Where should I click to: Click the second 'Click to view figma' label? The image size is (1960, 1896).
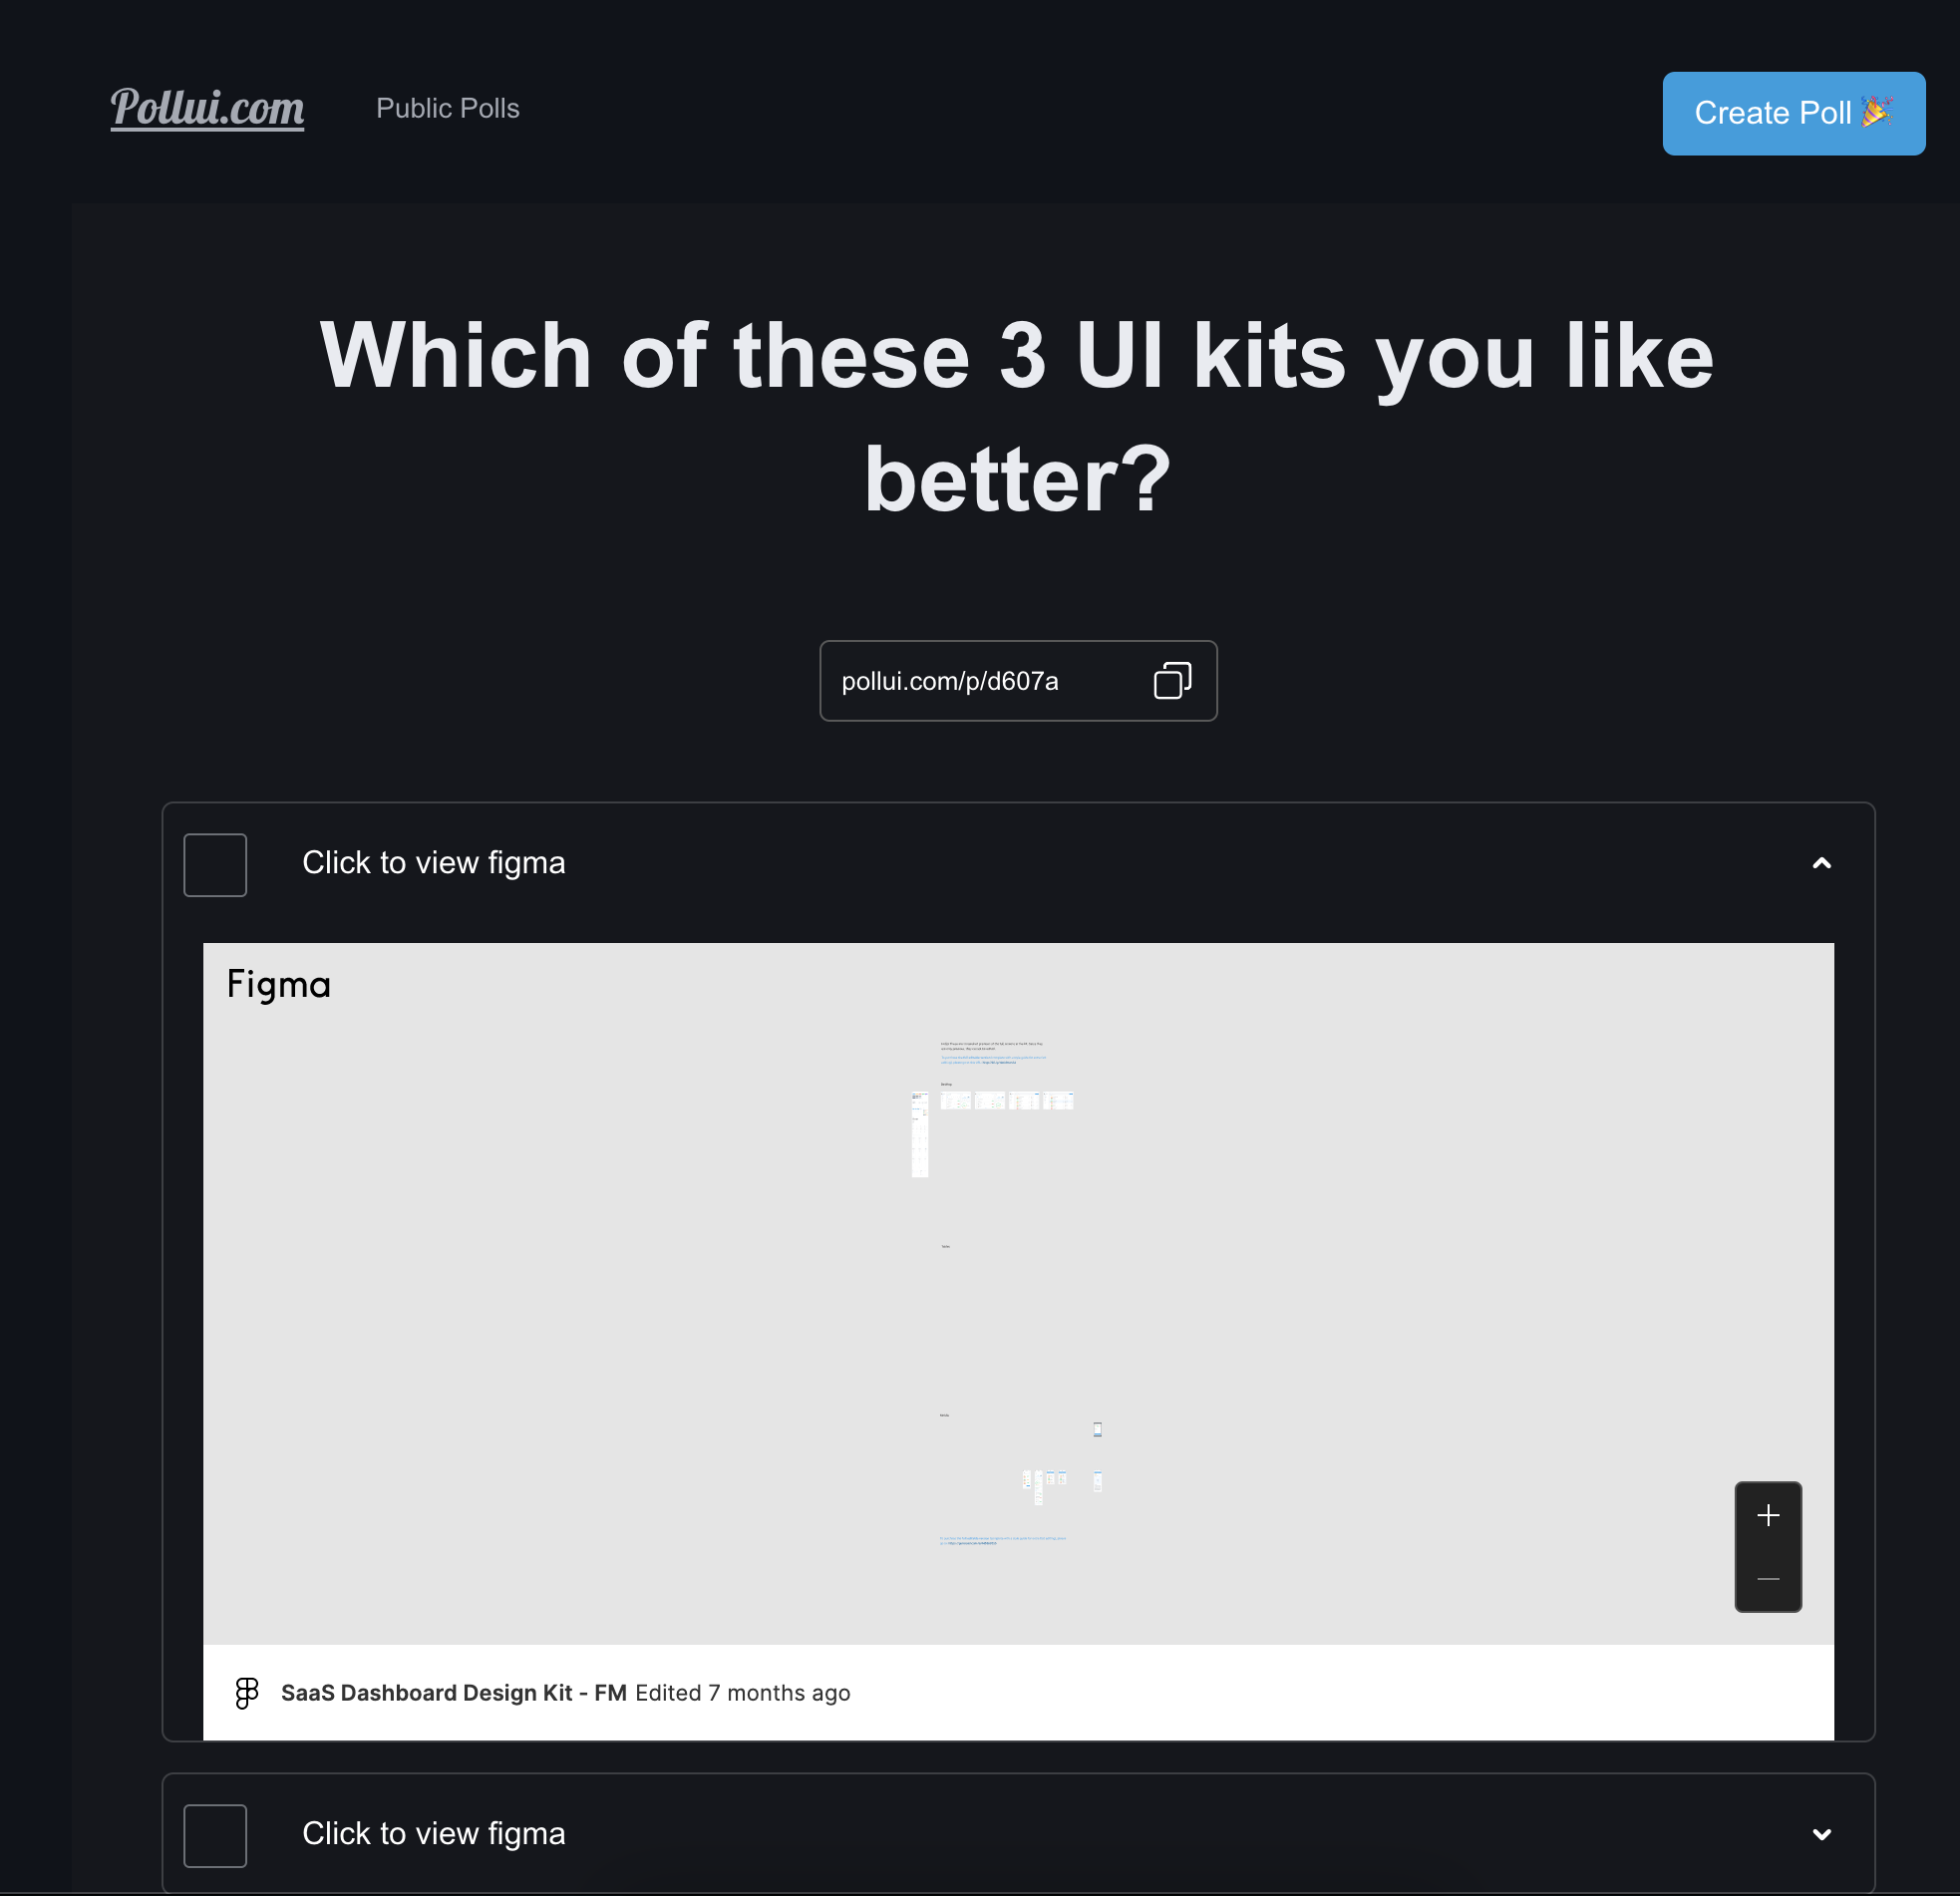point(434,1834)
